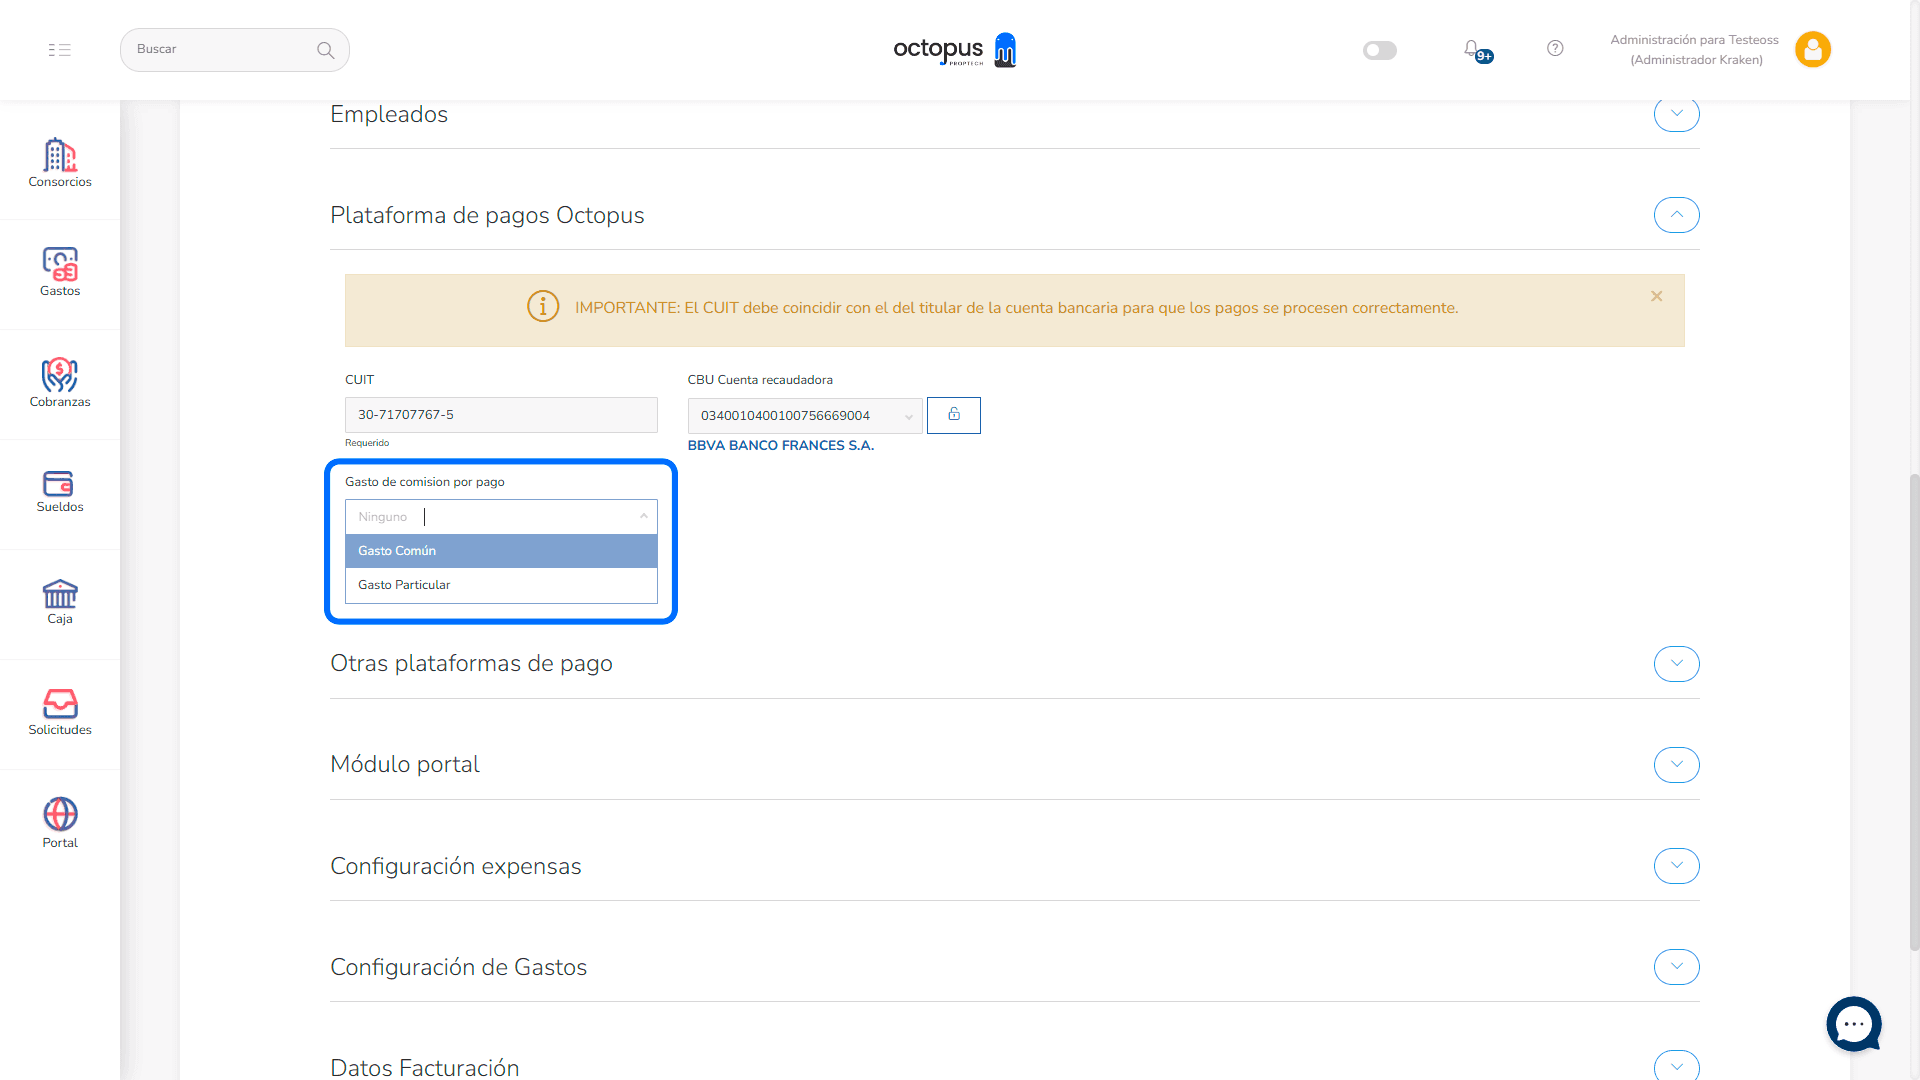Toggle the header switch
Screen dimensions: 1920x1080
click(1379, 50)
